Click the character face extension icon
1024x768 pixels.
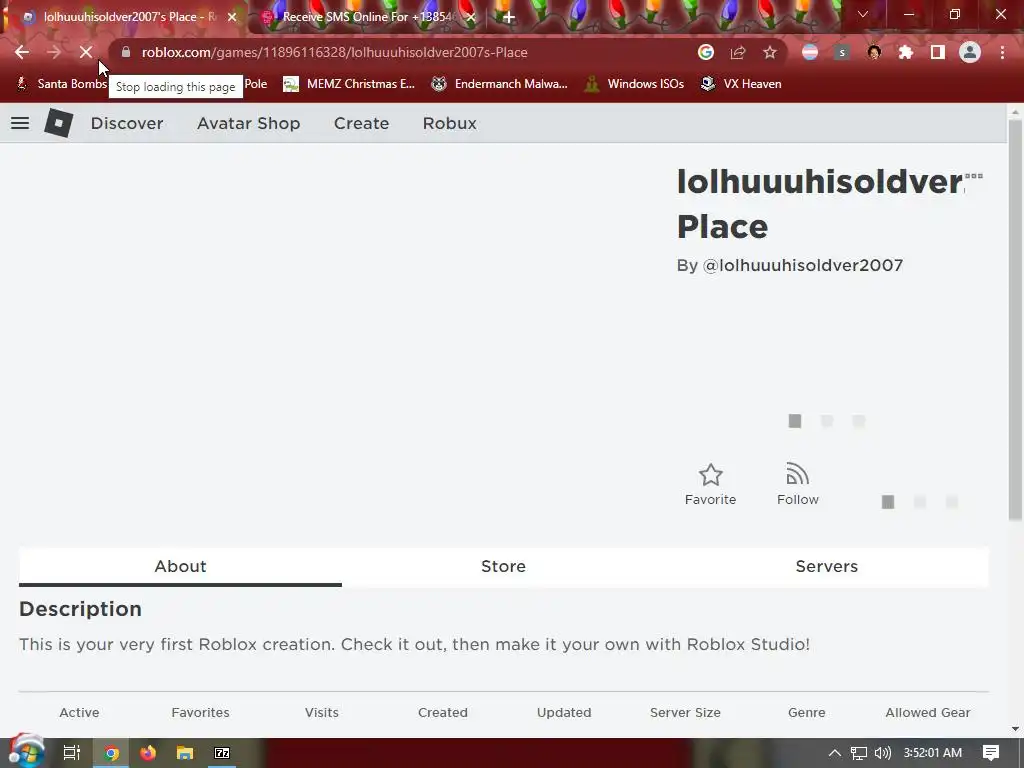pyautogui.click(x=874, y=52)
